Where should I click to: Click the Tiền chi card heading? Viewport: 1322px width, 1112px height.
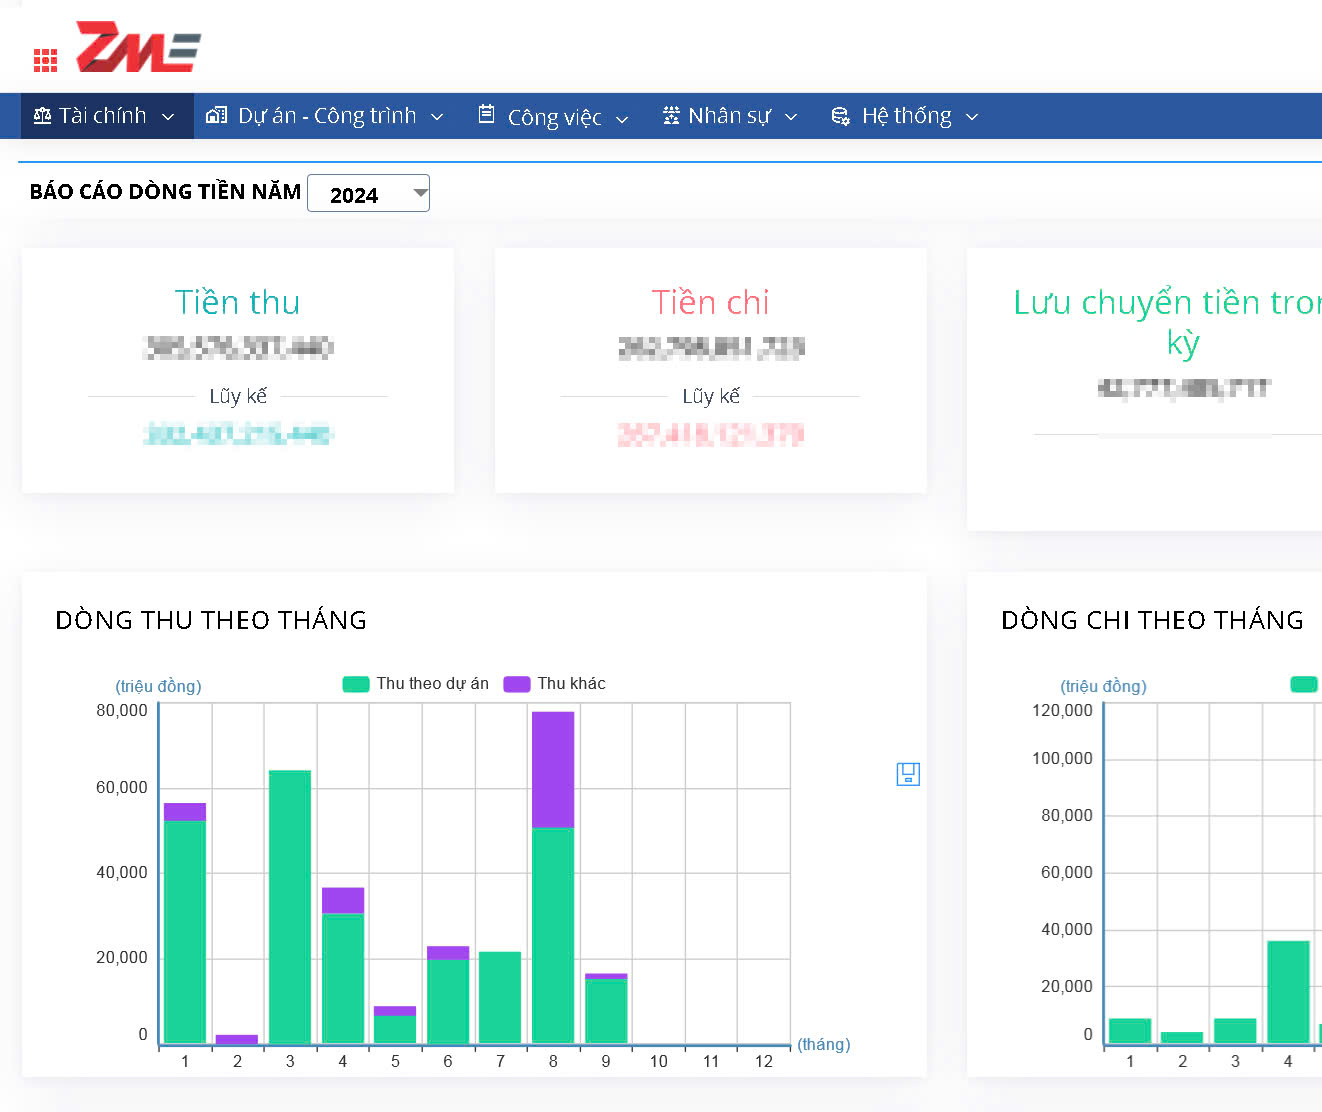coord(710,302)
